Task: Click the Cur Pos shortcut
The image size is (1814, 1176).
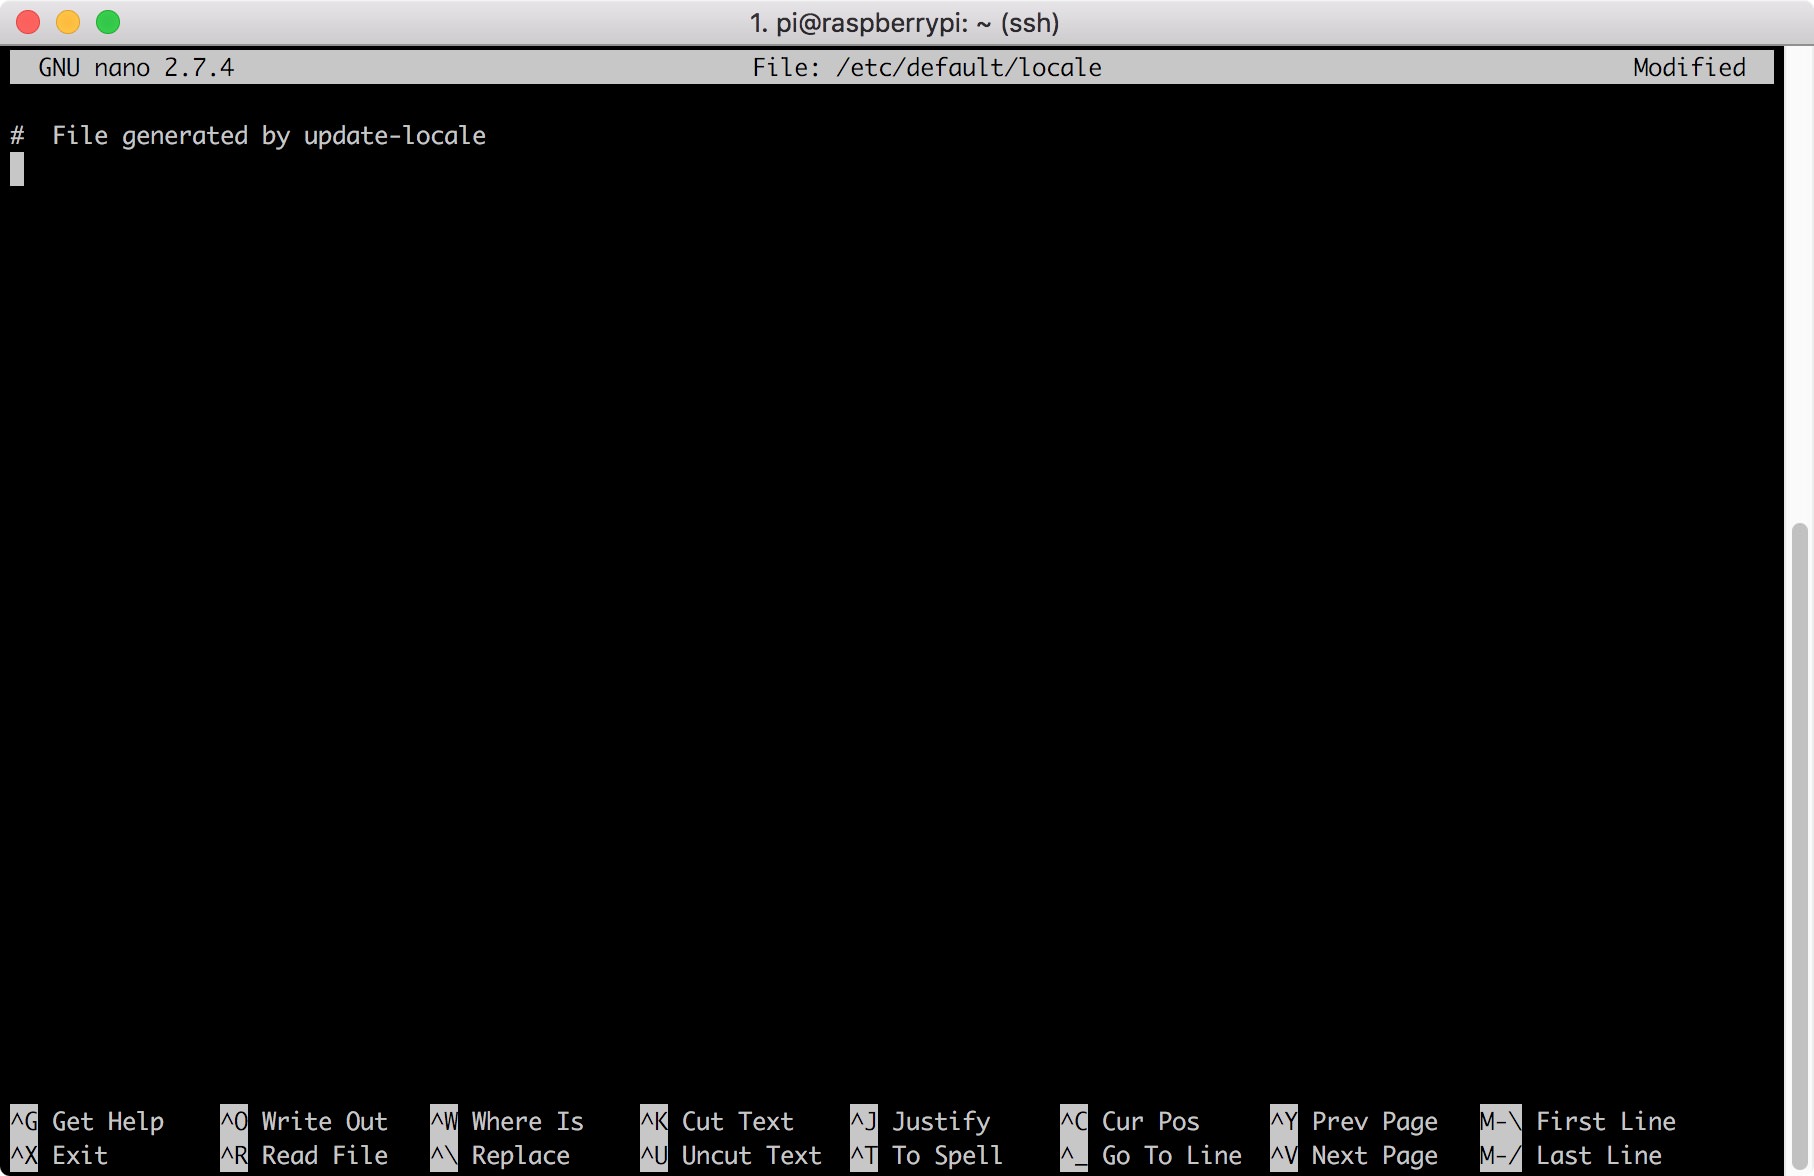Action: (x=1130, y=1121)
